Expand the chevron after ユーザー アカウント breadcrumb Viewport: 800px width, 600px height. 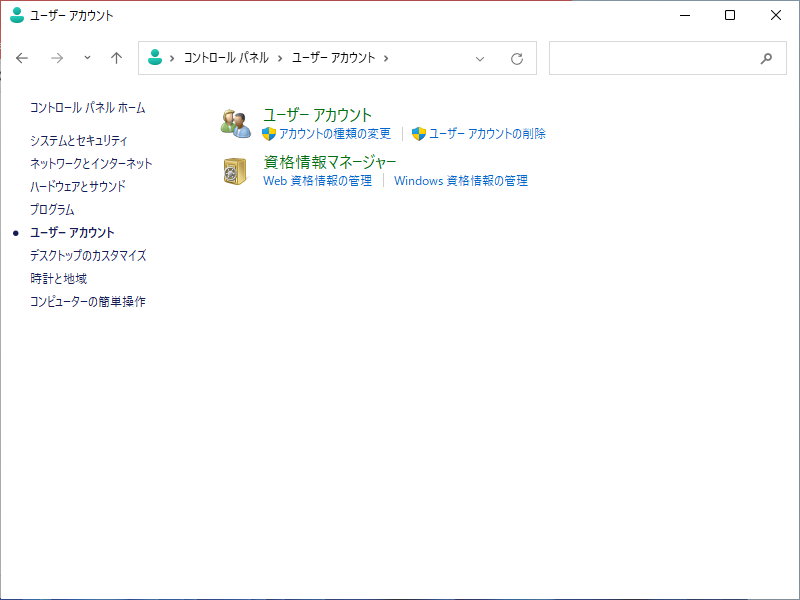(386, 58)
